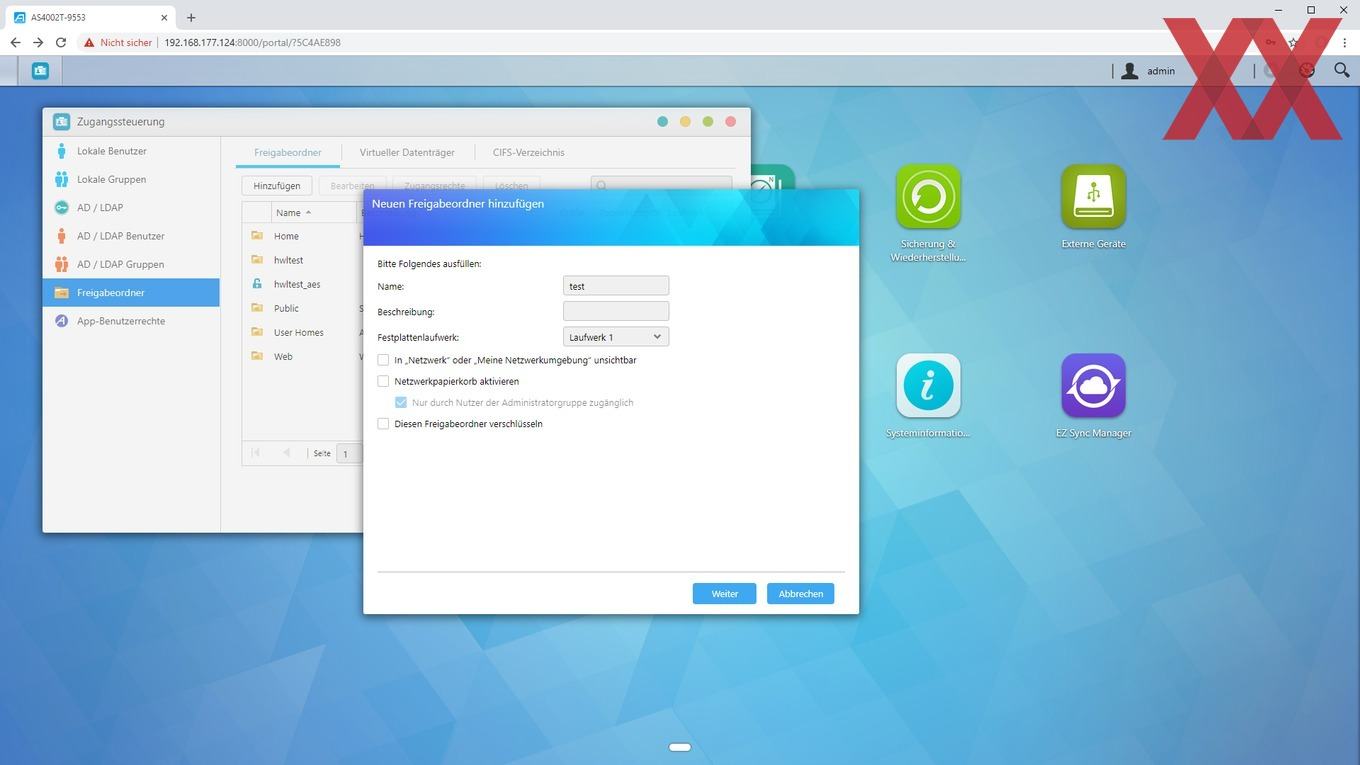Open the Systeminformationen desktop app
Screen dimensions: 1360x765
tap(928, 386)
